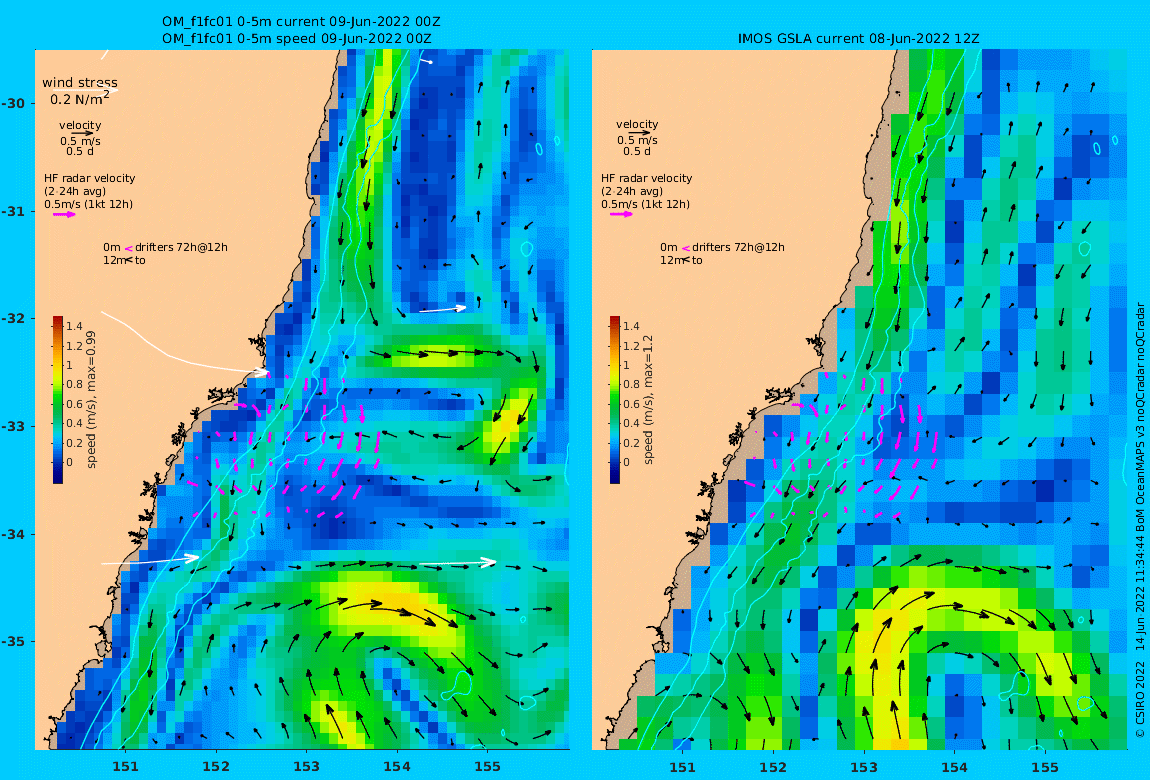The image size is (1150, 780).
Task: Click the '0.2' tick on left color bar
Action: coord(74,444)
